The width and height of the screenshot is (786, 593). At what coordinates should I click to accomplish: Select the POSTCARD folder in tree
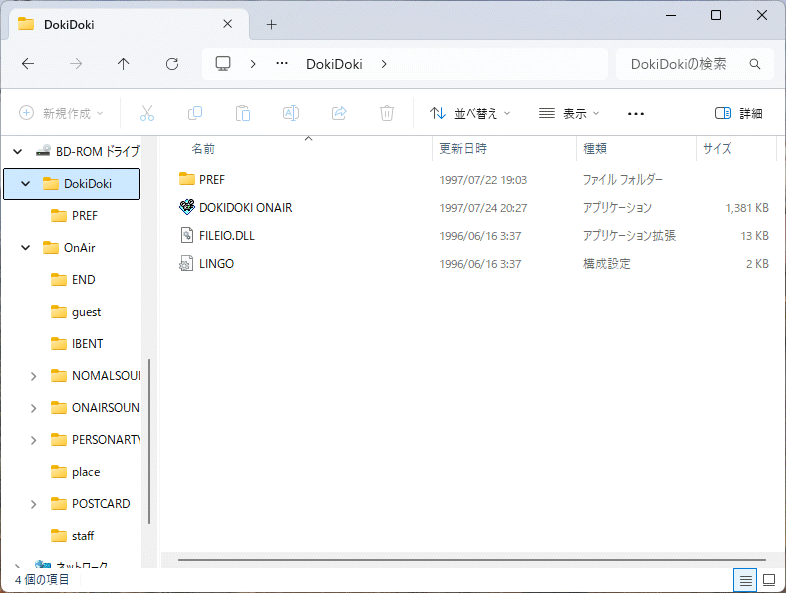pos(101,504)
